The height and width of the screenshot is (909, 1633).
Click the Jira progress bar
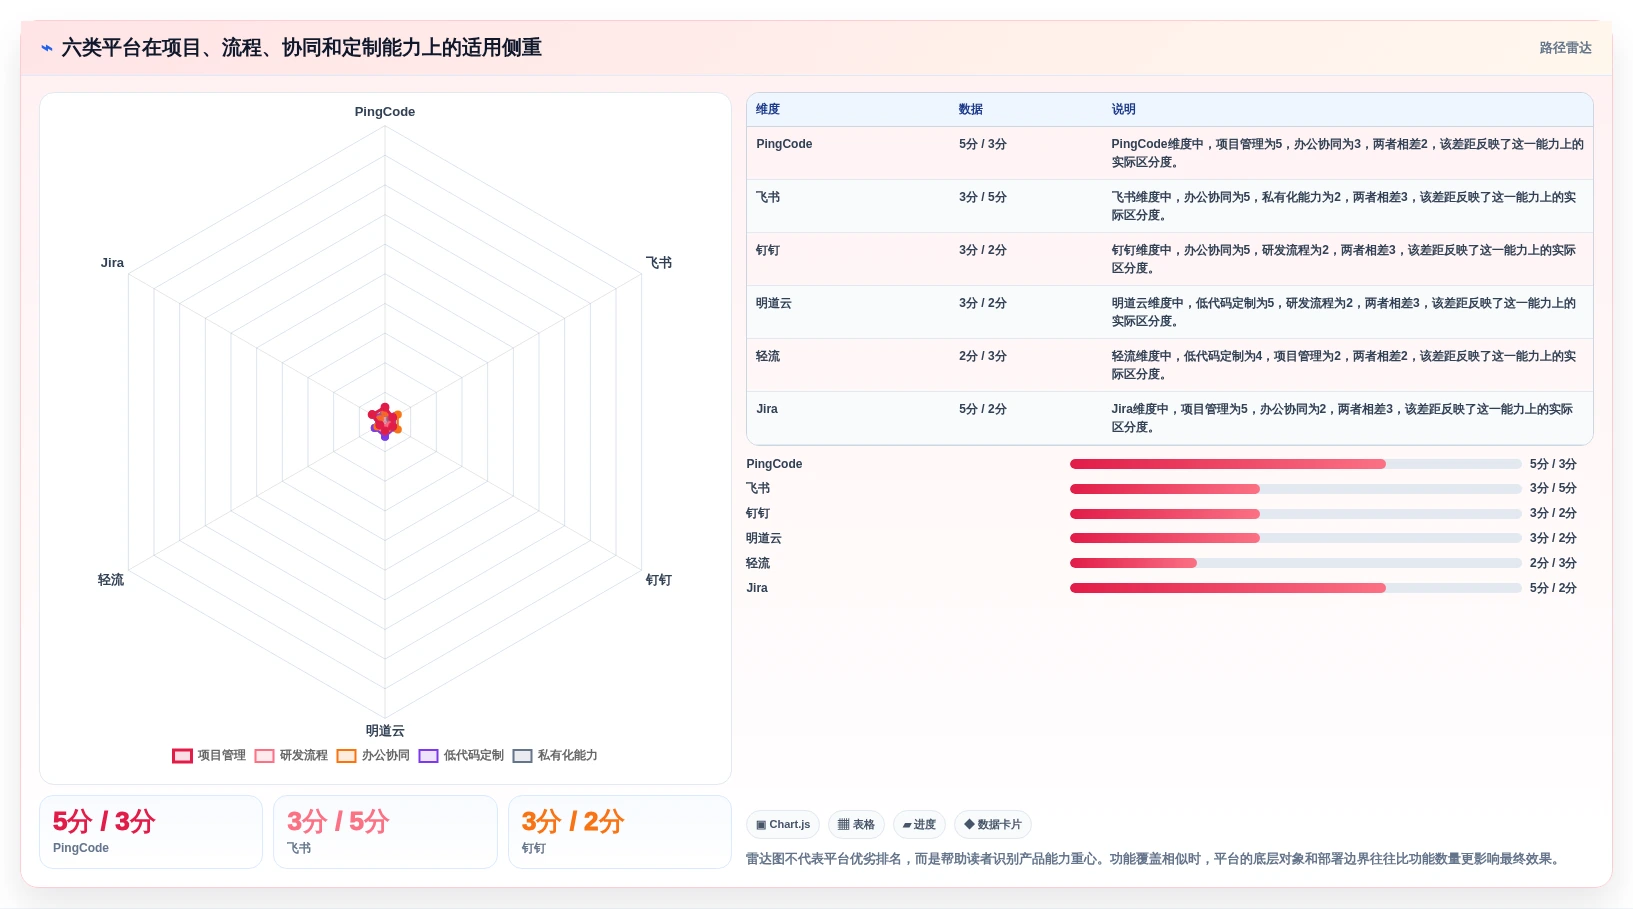point(1295,588)
